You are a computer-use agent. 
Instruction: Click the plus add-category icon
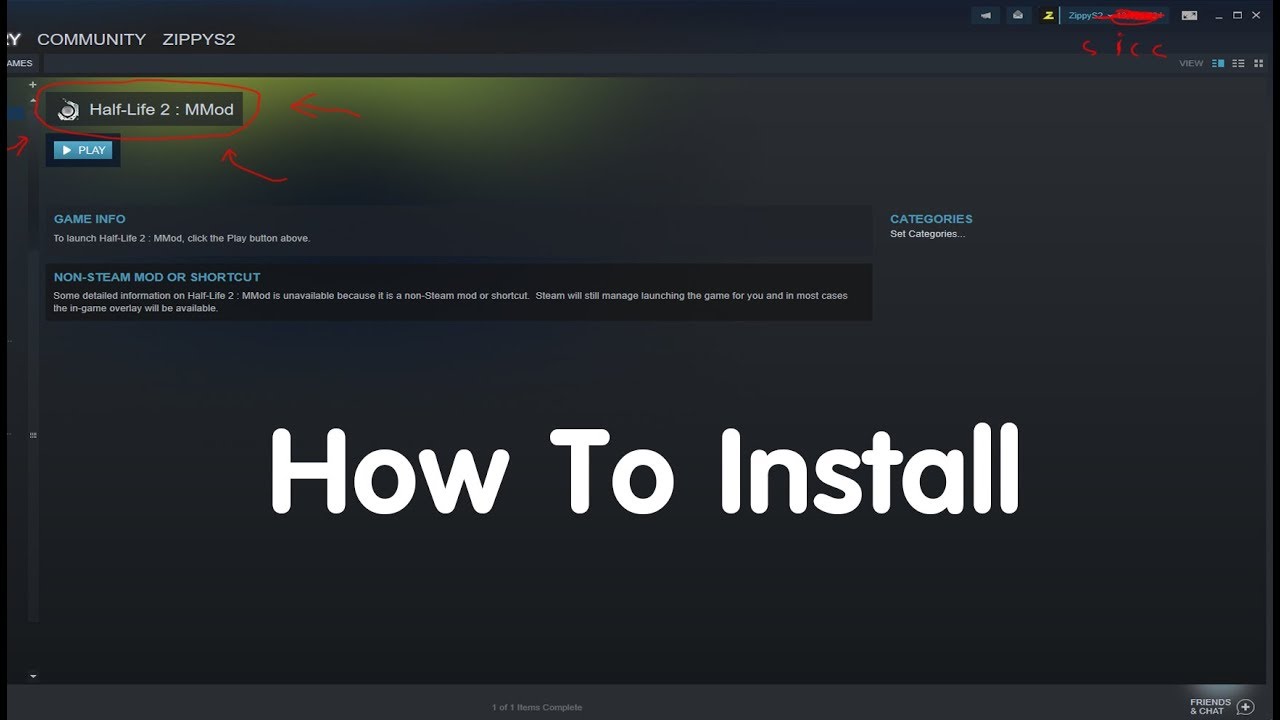pos(33,85)
